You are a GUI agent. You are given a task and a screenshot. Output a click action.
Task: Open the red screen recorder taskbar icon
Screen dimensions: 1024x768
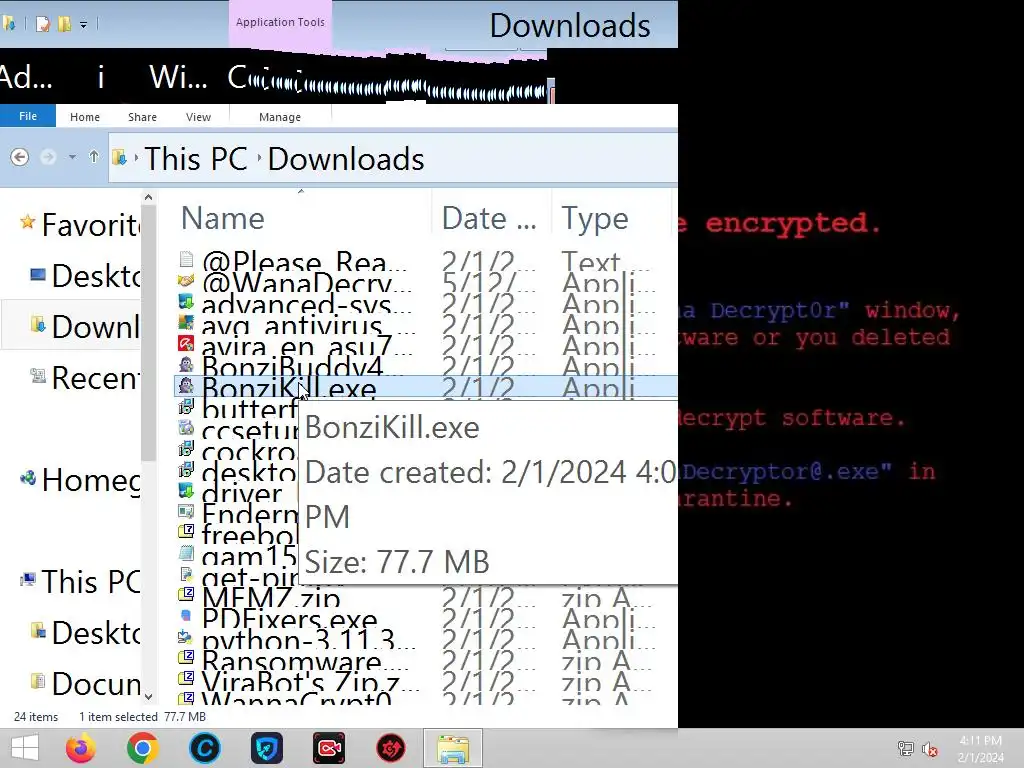click(x=328, y=748)
